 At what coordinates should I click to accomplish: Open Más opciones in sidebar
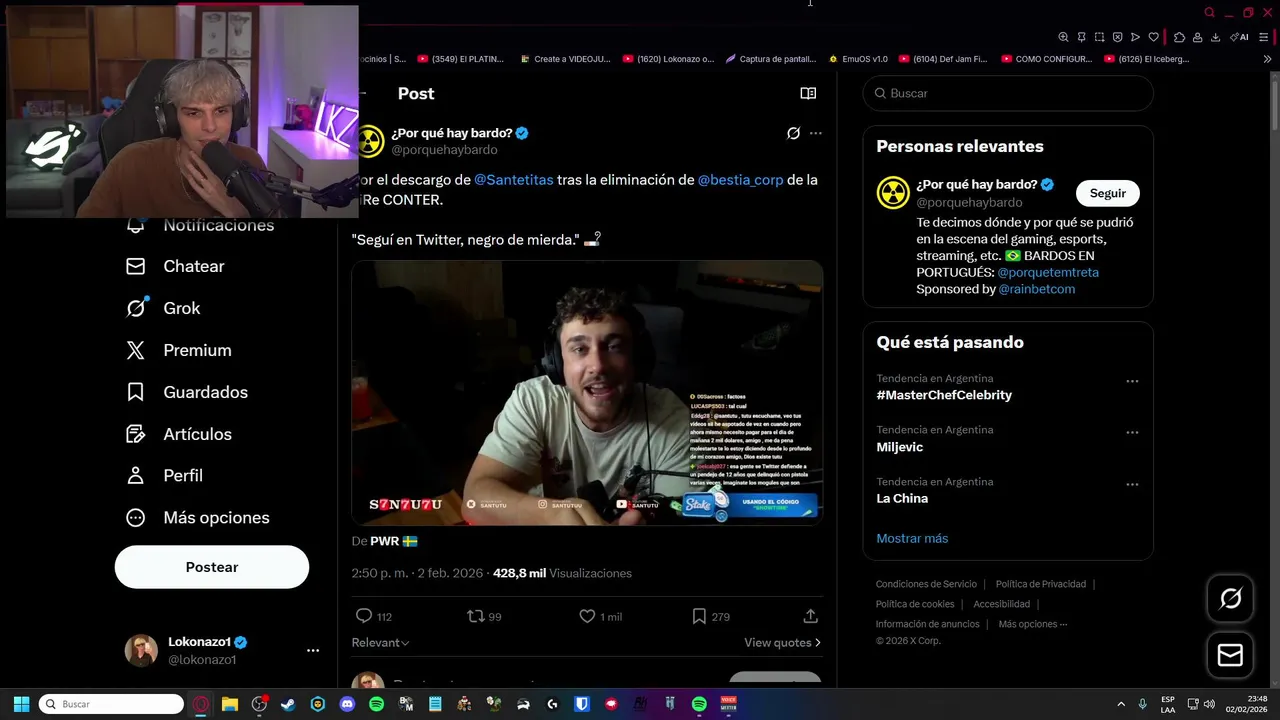197,517
